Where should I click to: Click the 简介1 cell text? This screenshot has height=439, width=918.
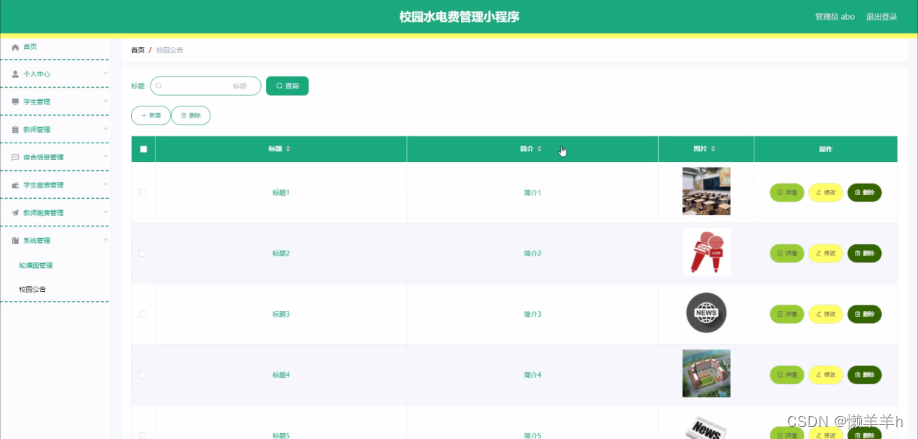(x=532, y=193)
